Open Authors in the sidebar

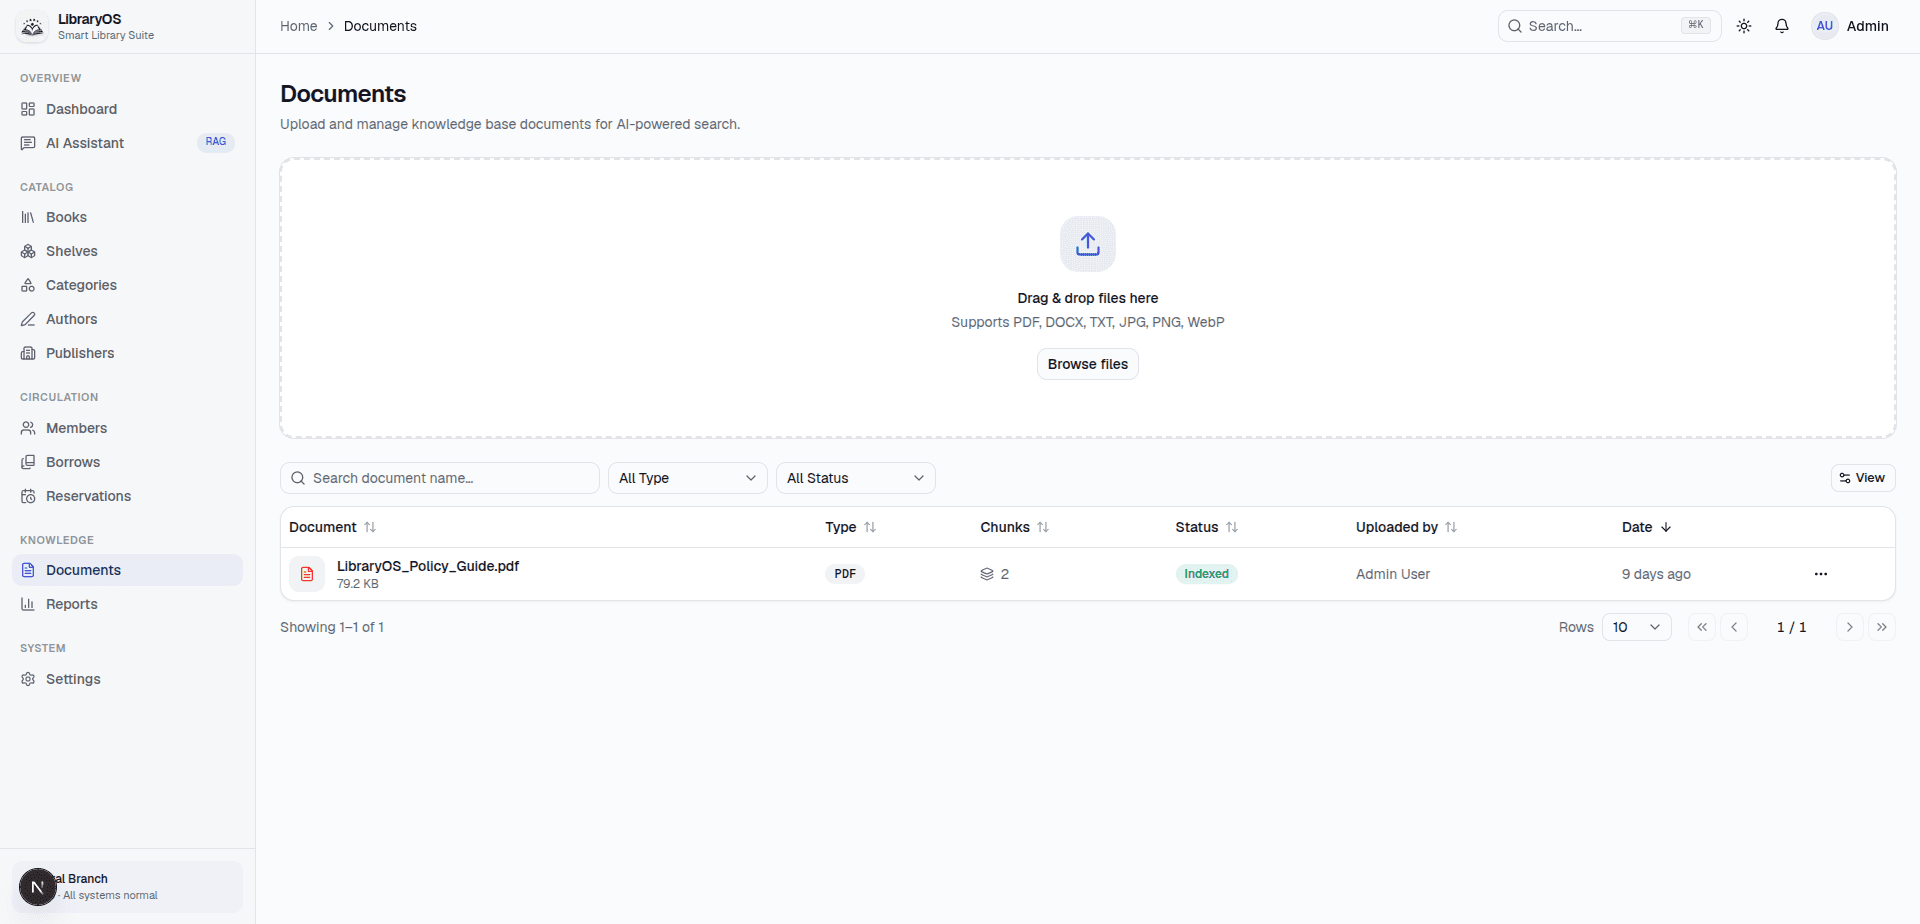pos(128,319)
